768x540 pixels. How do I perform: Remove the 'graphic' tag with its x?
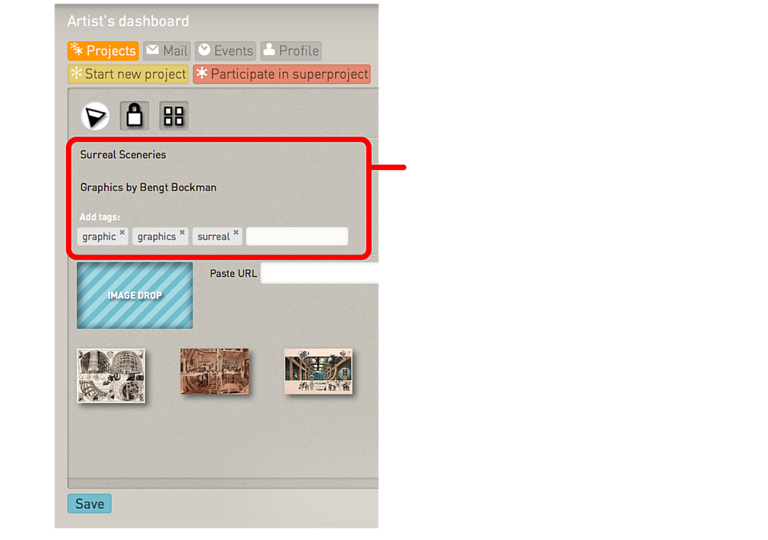122,233
